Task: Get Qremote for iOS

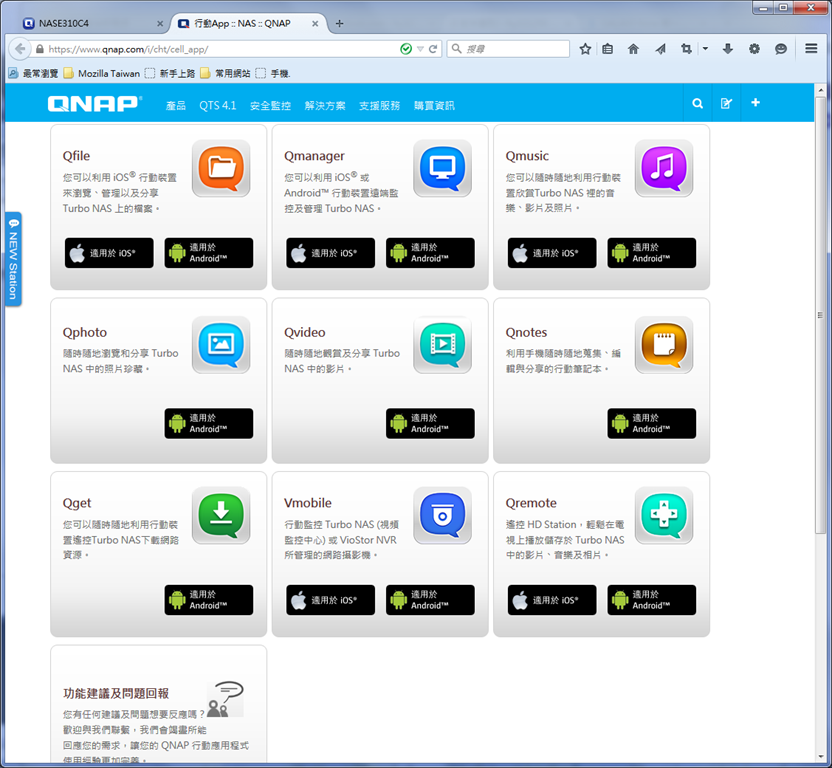Action: point(552,600)
